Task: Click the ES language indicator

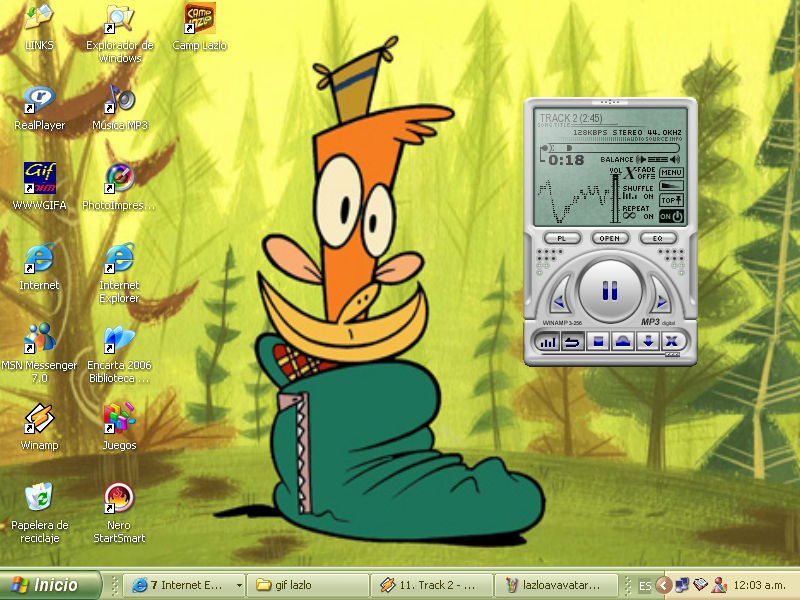Action: (645, 586)
